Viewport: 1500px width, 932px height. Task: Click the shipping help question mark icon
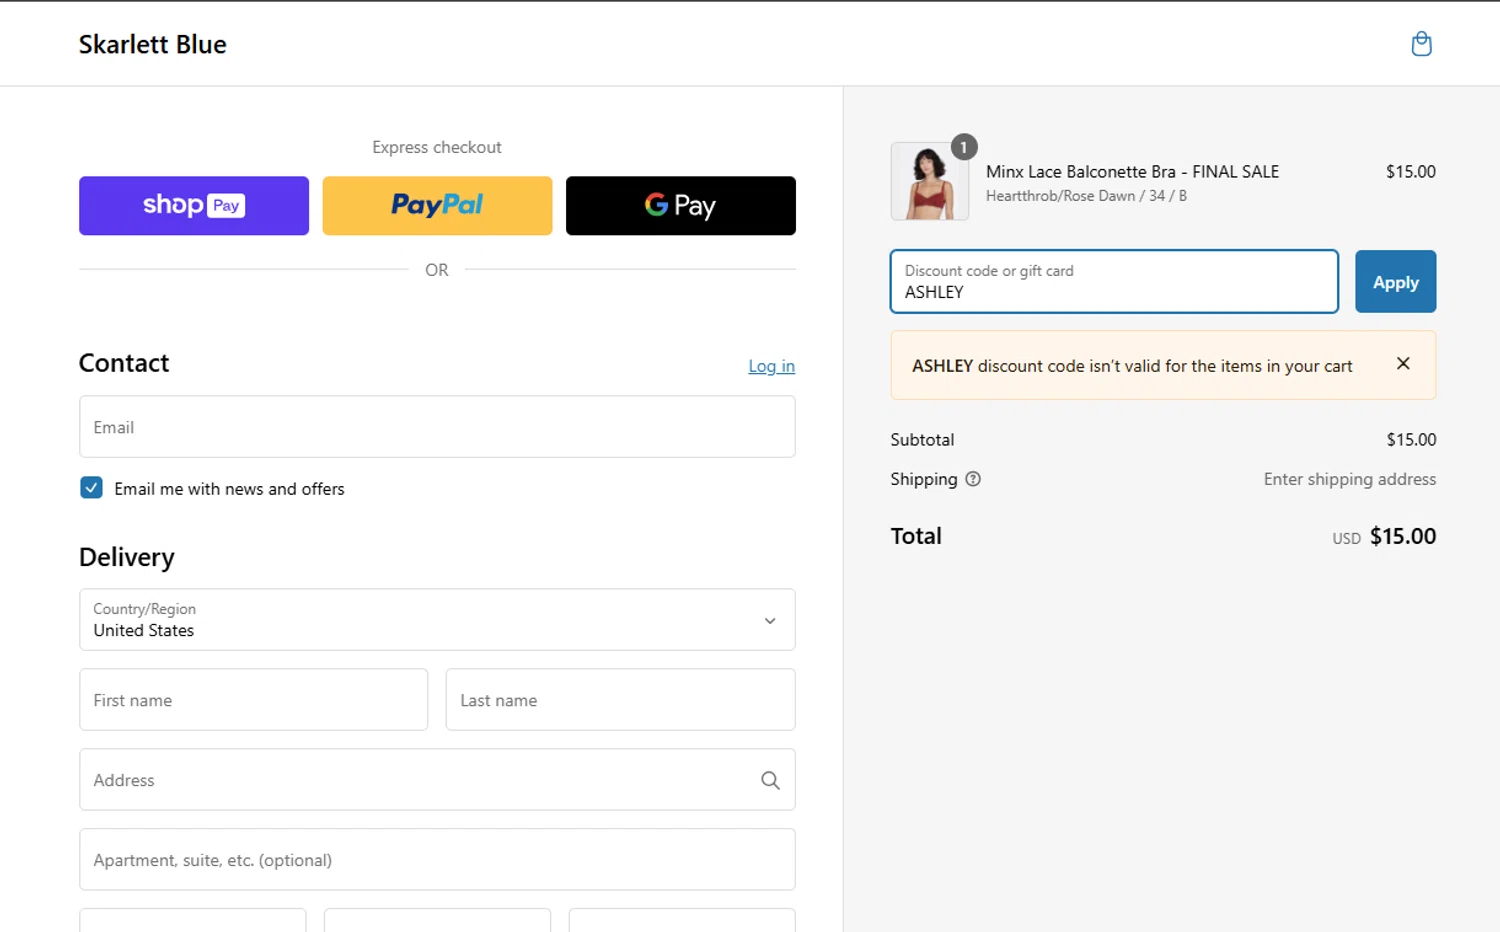[973, 479]
